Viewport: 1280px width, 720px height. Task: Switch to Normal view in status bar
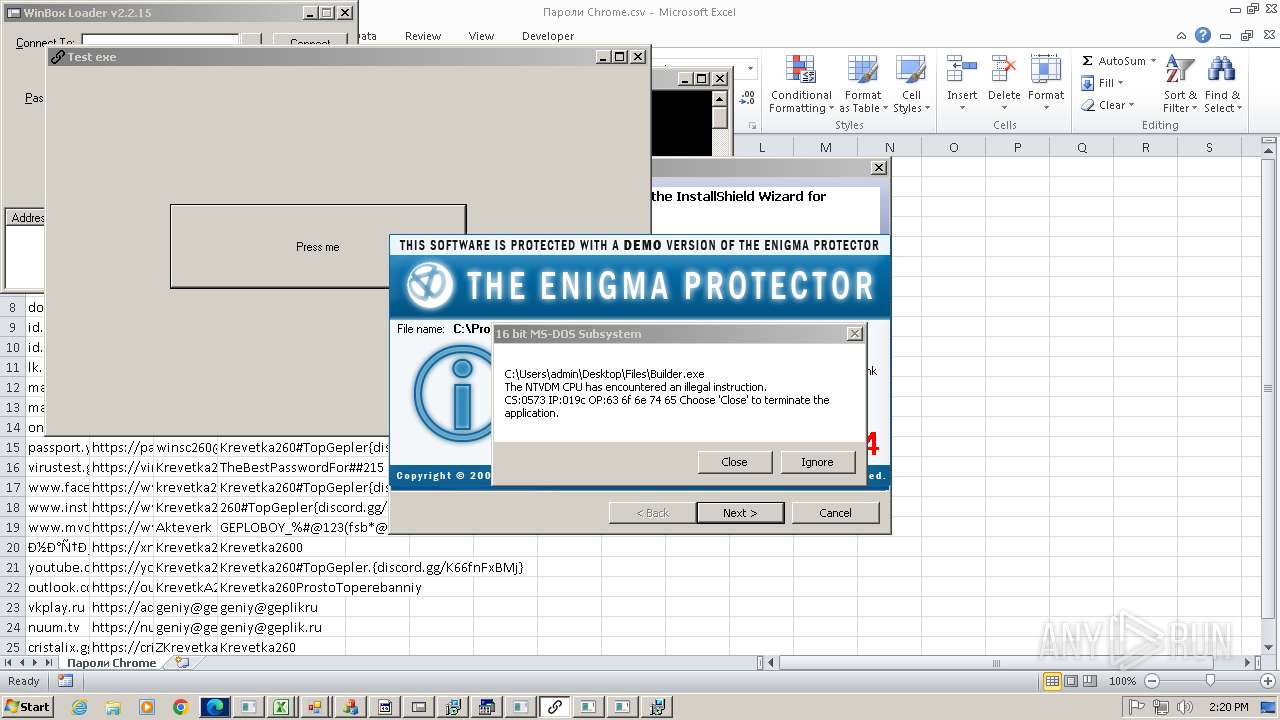click(1052, 681)
